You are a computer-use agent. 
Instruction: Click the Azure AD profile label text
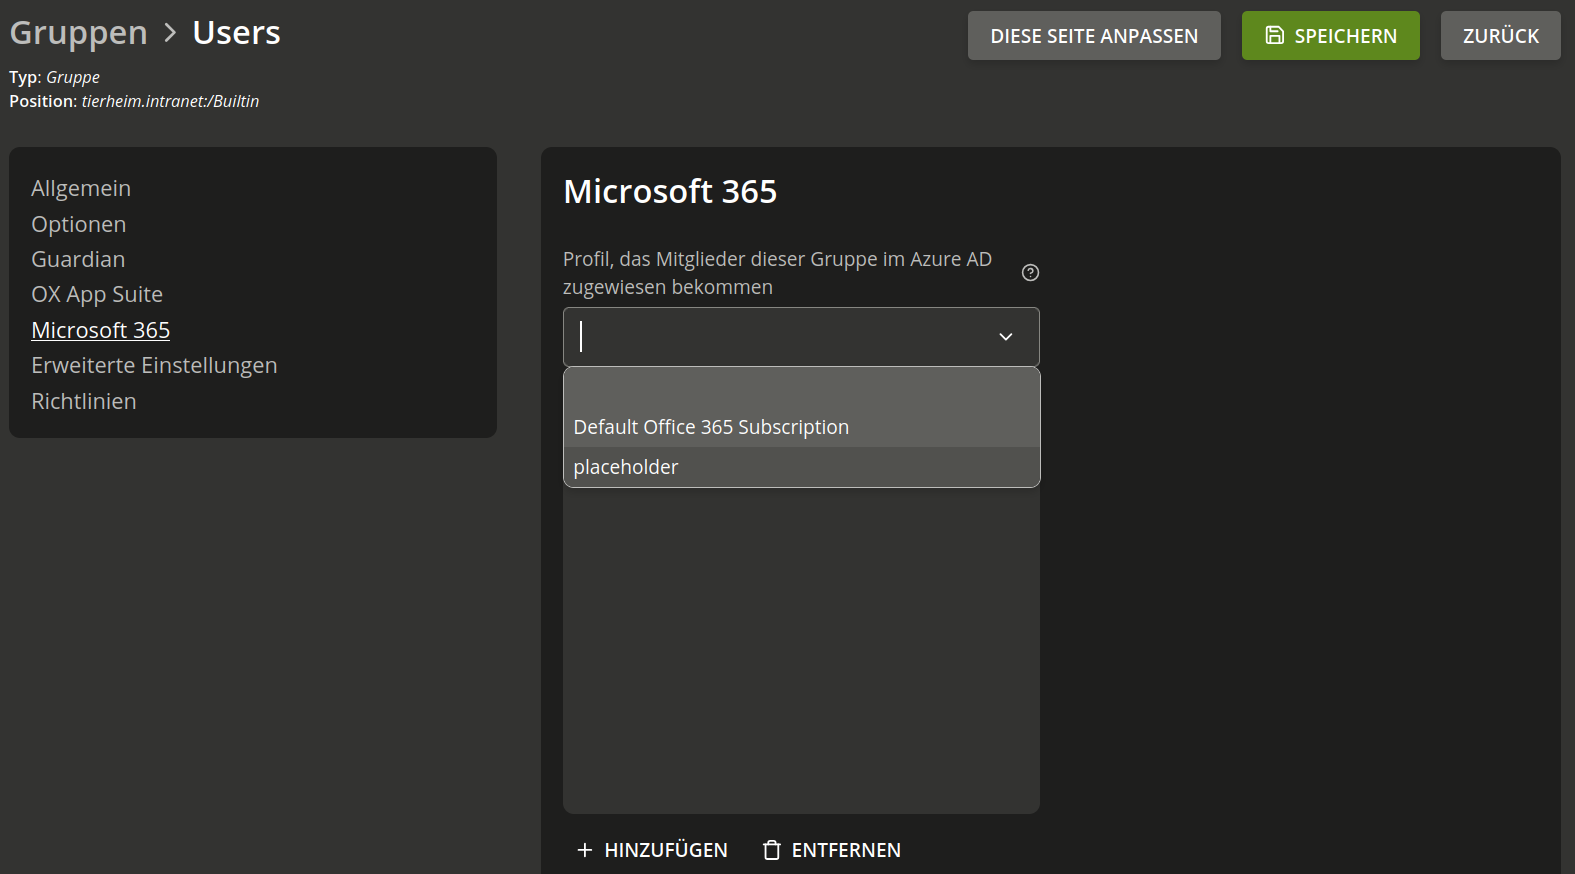click(x=777, y=273)
